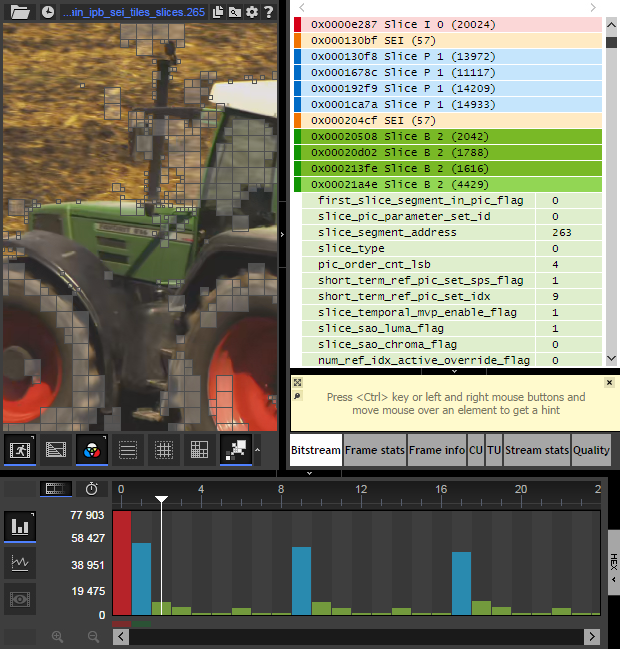This screenshot has width=620, height=649.
Task: Click bitstream list scroll up arrow
Action: point(611,25)
